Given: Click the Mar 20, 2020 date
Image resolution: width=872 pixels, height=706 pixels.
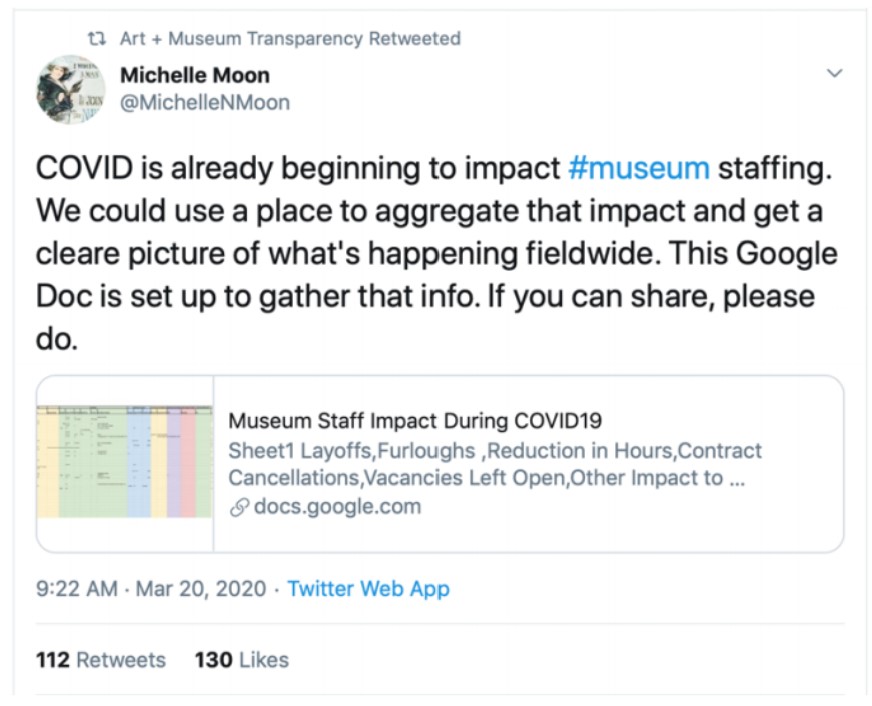Looking at the screenshot, I should (200, 588).
